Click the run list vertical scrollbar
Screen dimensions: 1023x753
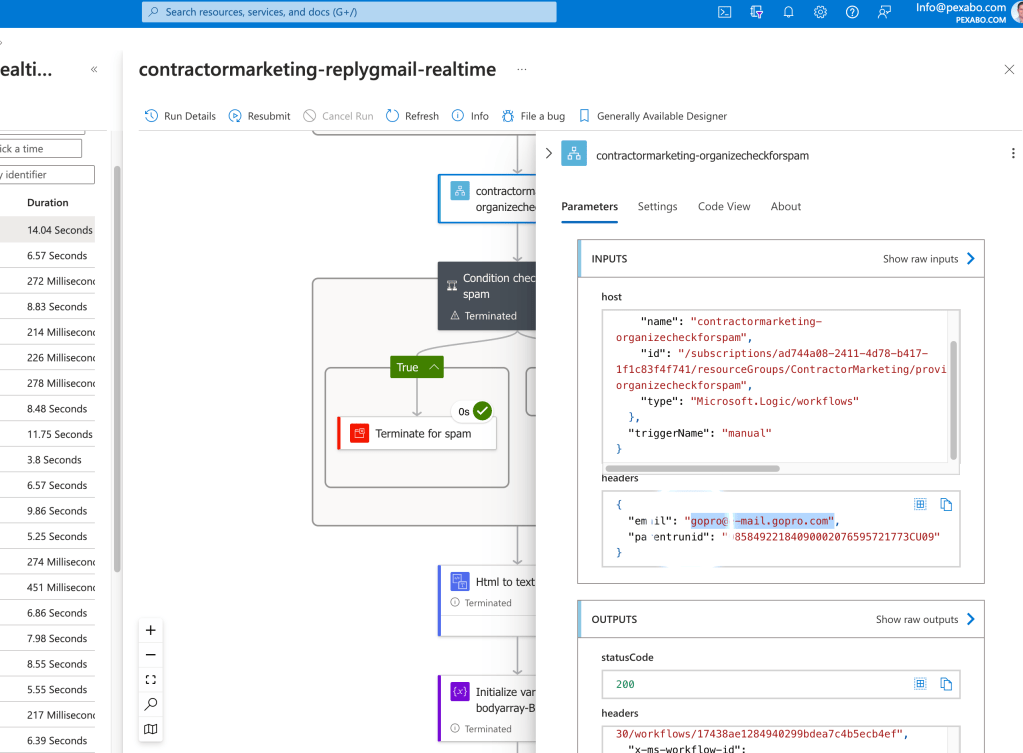pos(117,369)
